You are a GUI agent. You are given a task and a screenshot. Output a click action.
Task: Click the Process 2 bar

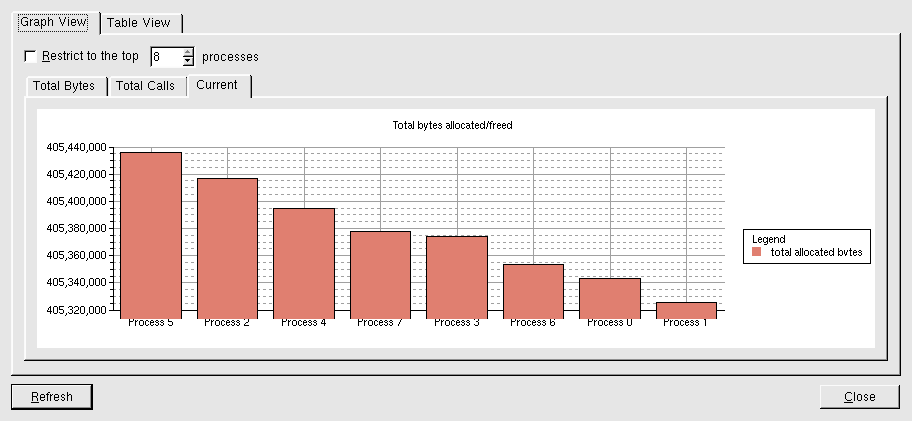(x=227, y=245)
